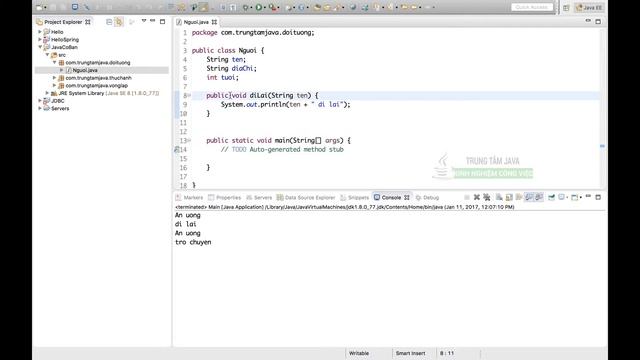Image resolution: width=640 pixels, height=360 pixels.
Task: Expand the com.trungtamjava.vonglap package
Action: 55,85
